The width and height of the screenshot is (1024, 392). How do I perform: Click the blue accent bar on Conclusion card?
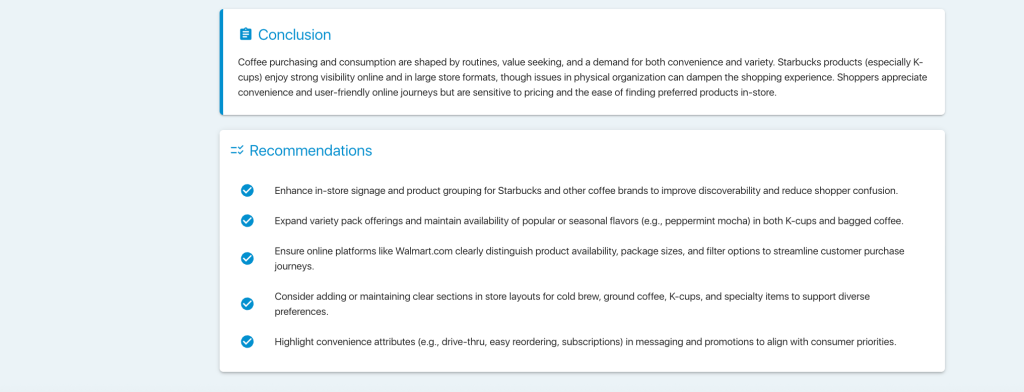tap(221, 62)
